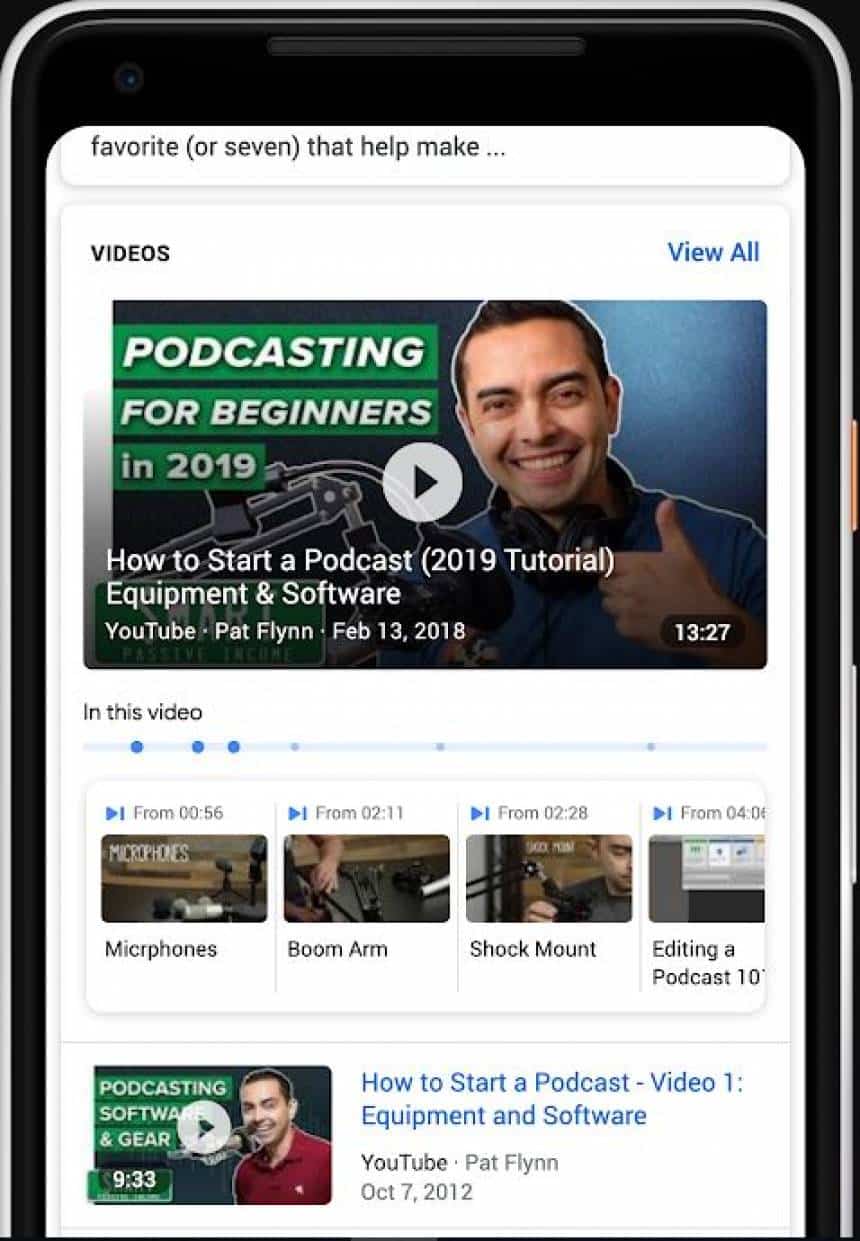Tap 'YouTube · Pat Flynn · Feb 13, 2018' caption
The height and width of the screenshot is (1241, 860).
point(285,631)
